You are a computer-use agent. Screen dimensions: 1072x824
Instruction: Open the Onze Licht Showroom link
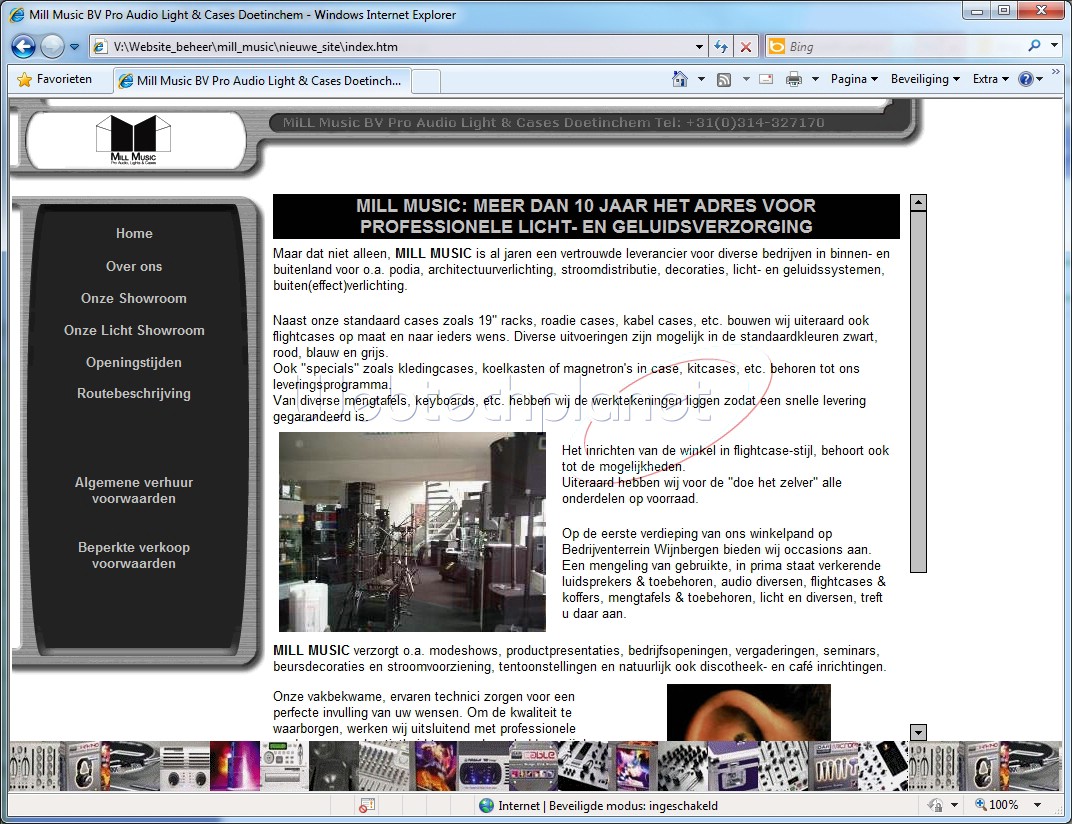coord(134,330)
